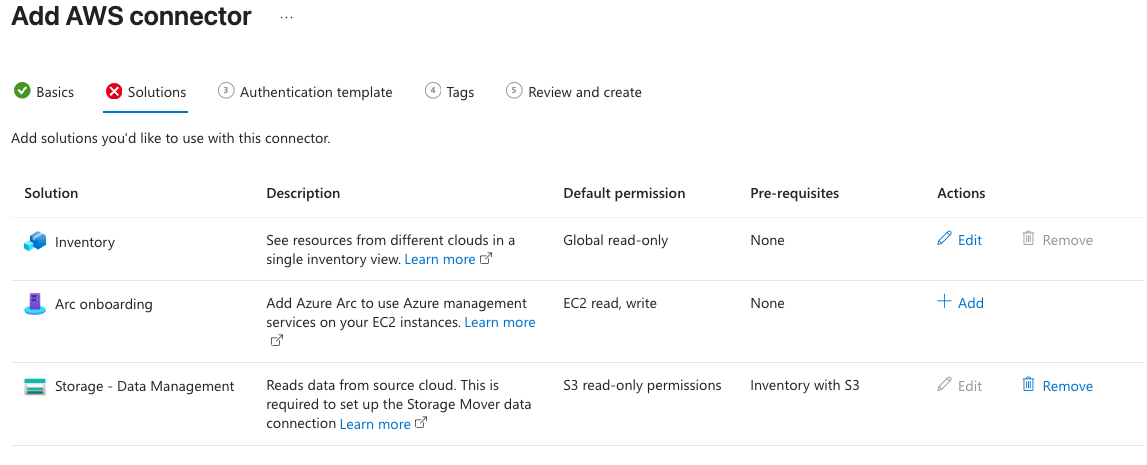Open Learn more link for Inventory
Viewport: 1147px width, 465px height.
440,259
